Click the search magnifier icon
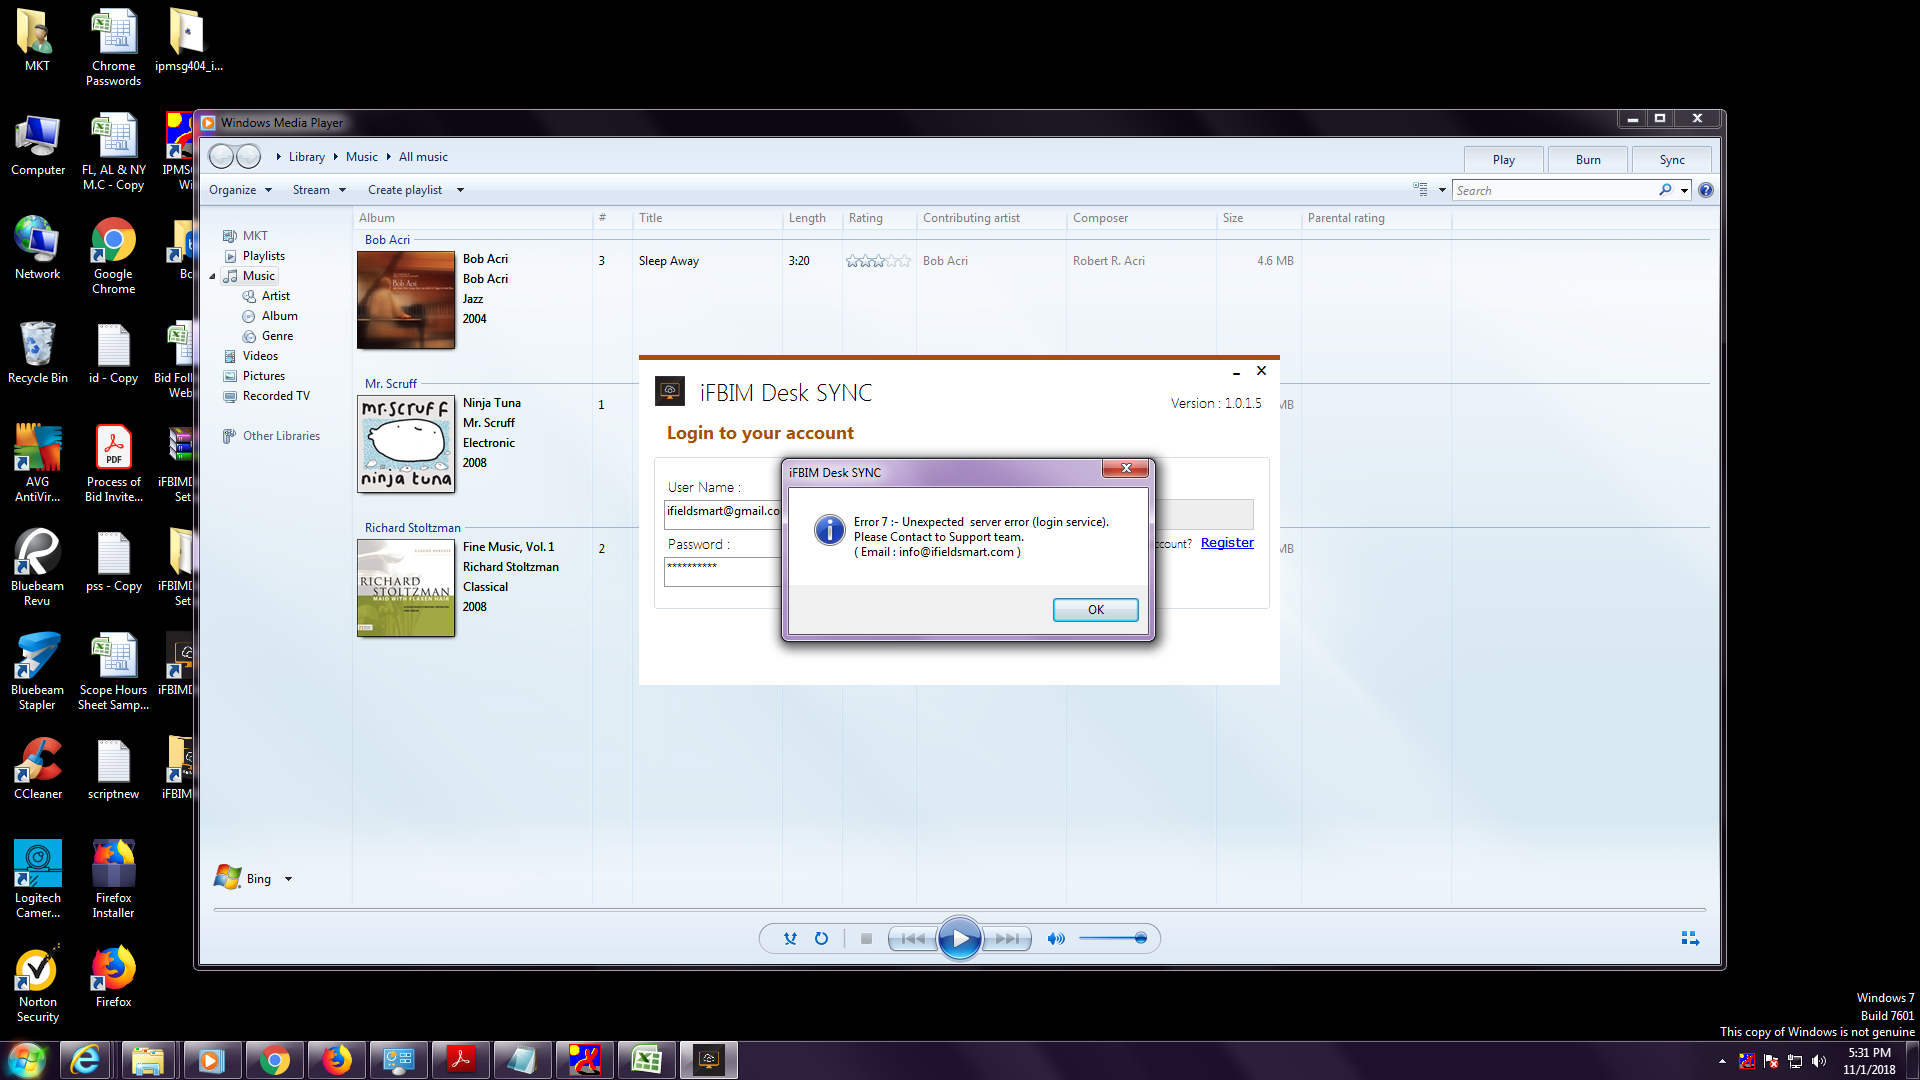1920x1080 pixels. (1665, 190)
